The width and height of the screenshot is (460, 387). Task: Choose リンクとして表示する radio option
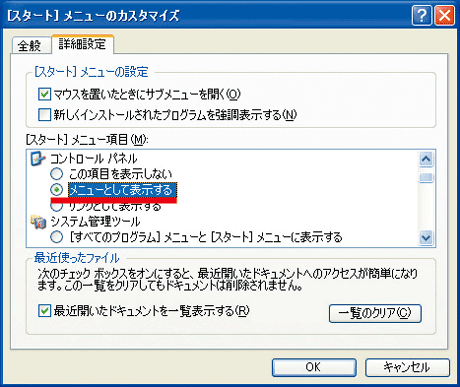pyautogui.click(x=57, y=207)
